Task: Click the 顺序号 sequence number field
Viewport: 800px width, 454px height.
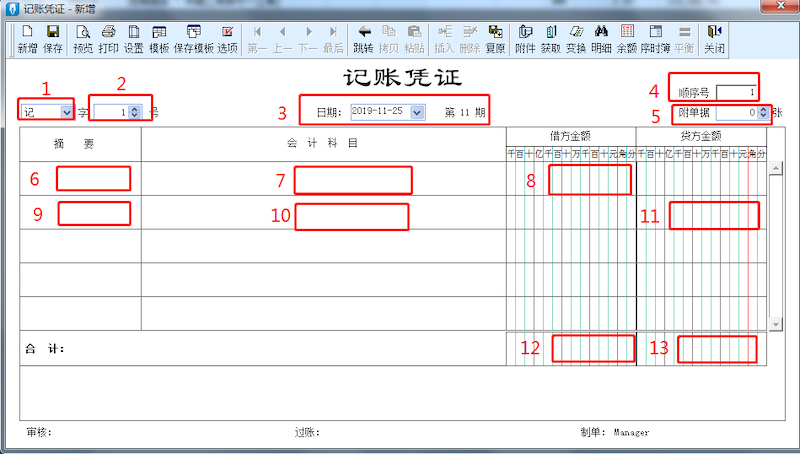Action: tap(736, 92)
